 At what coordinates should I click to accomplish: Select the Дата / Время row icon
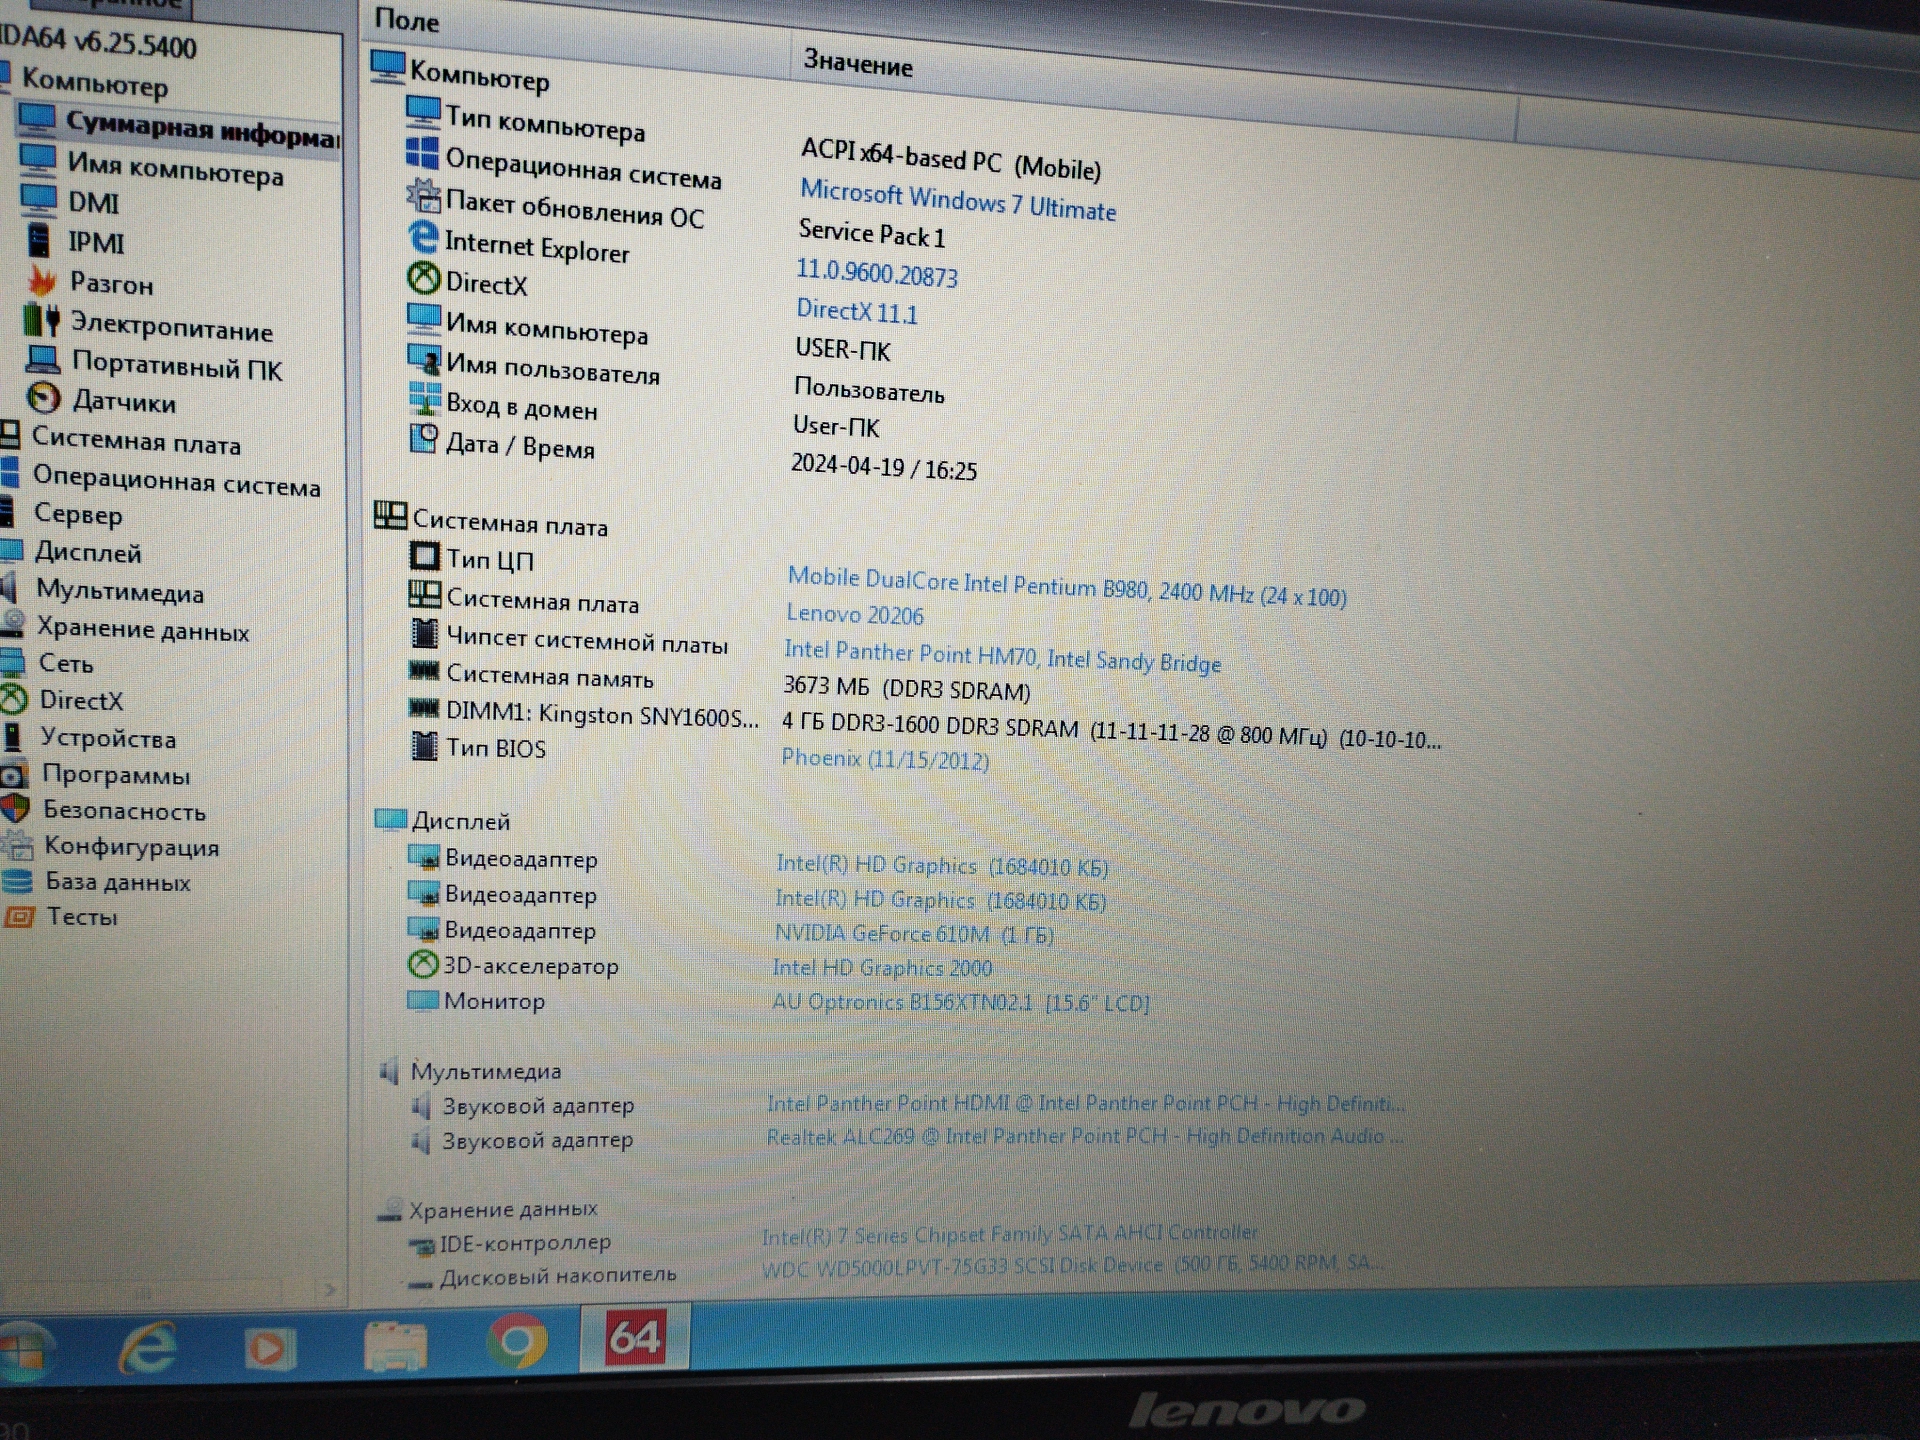pyautogui.click(x=424, y=439)
